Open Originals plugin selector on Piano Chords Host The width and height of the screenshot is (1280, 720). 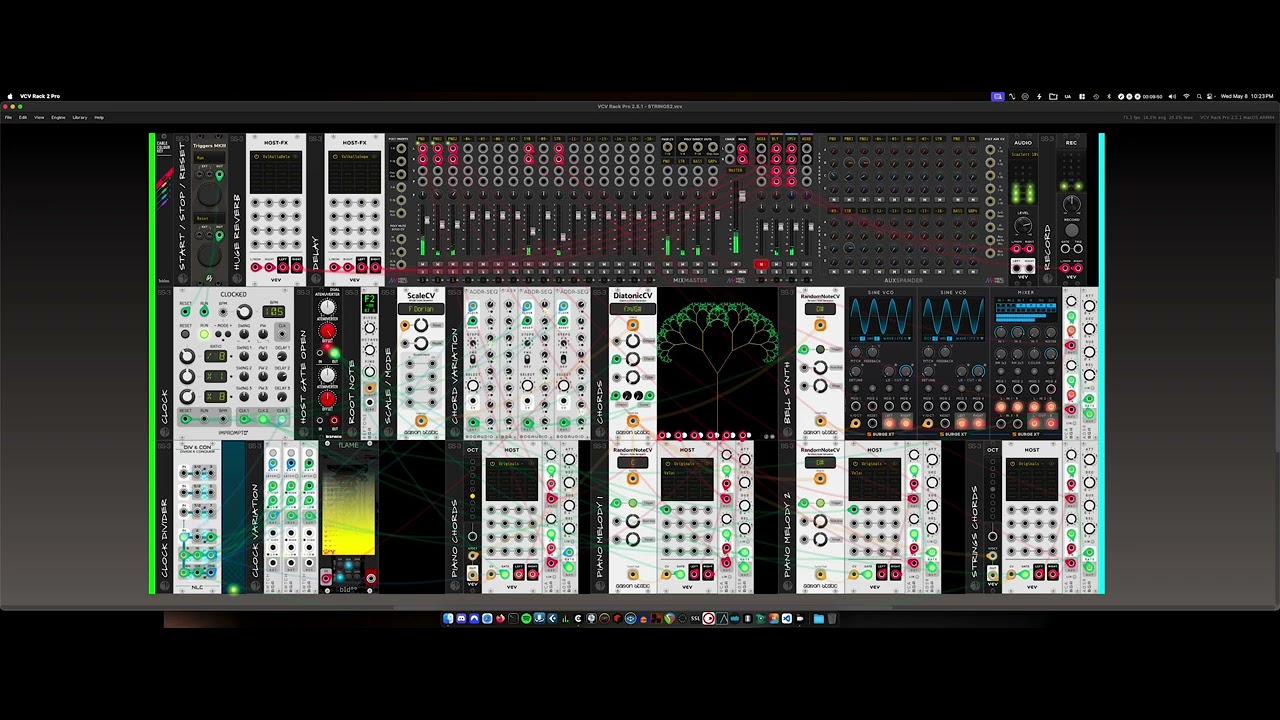[511, 464]
